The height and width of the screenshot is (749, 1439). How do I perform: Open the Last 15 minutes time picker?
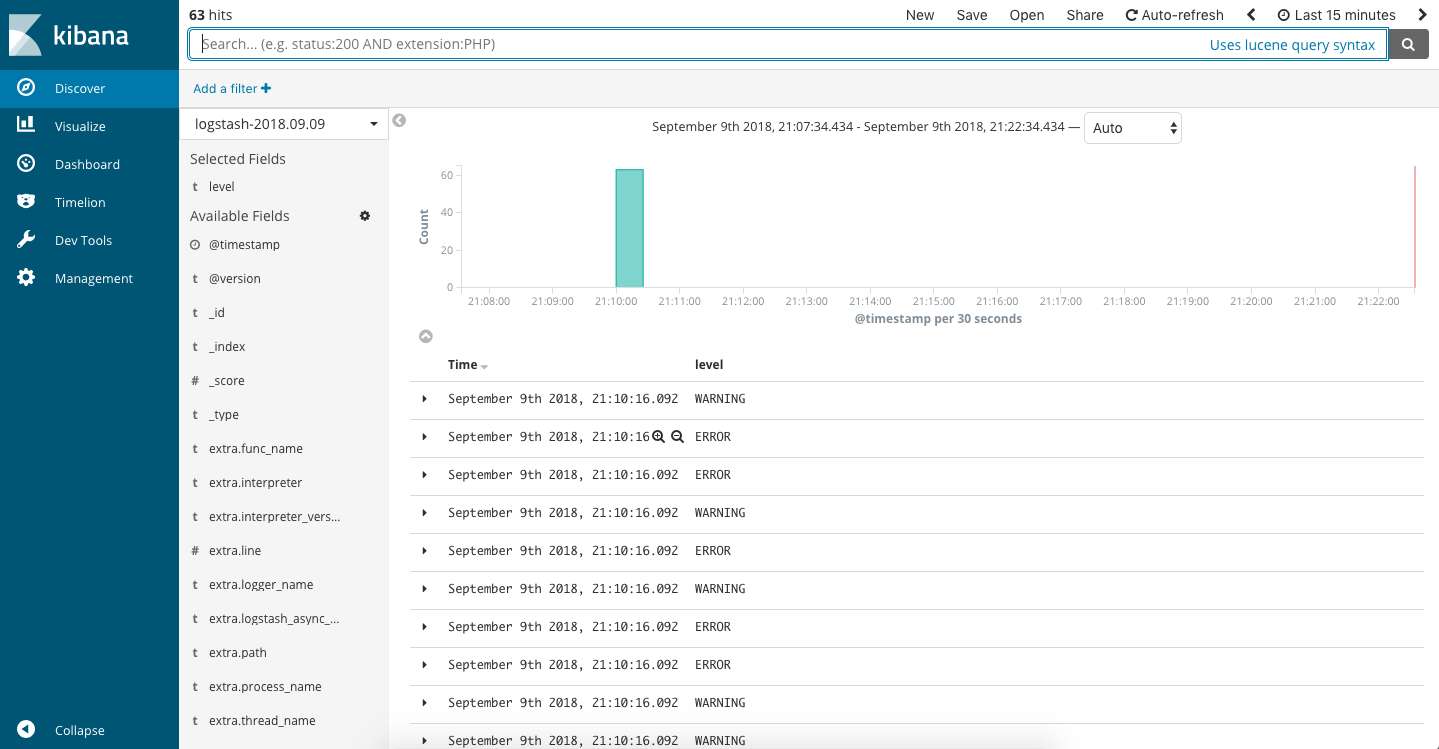point(1336,15)
